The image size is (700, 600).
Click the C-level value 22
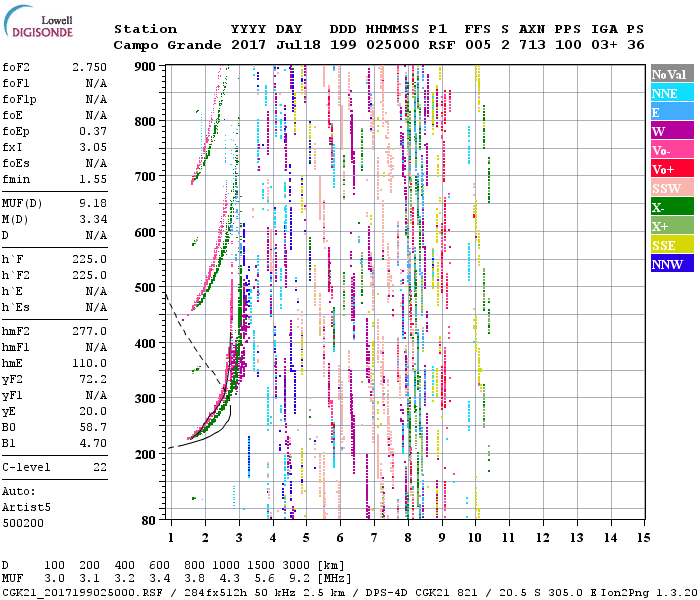point(100,468)
